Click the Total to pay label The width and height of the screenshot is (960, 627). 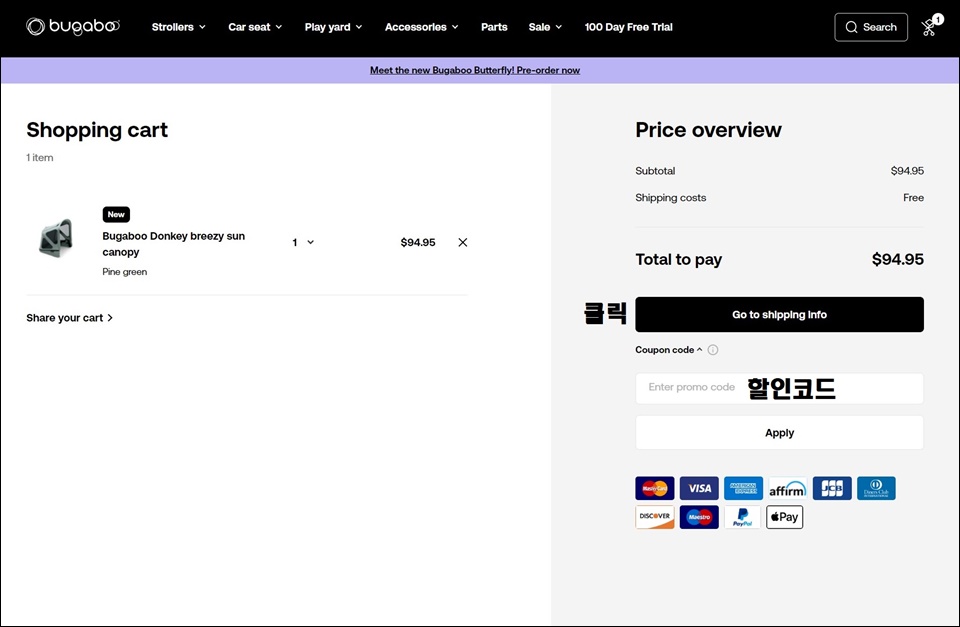pyautogui.click(x=678, y=260)
